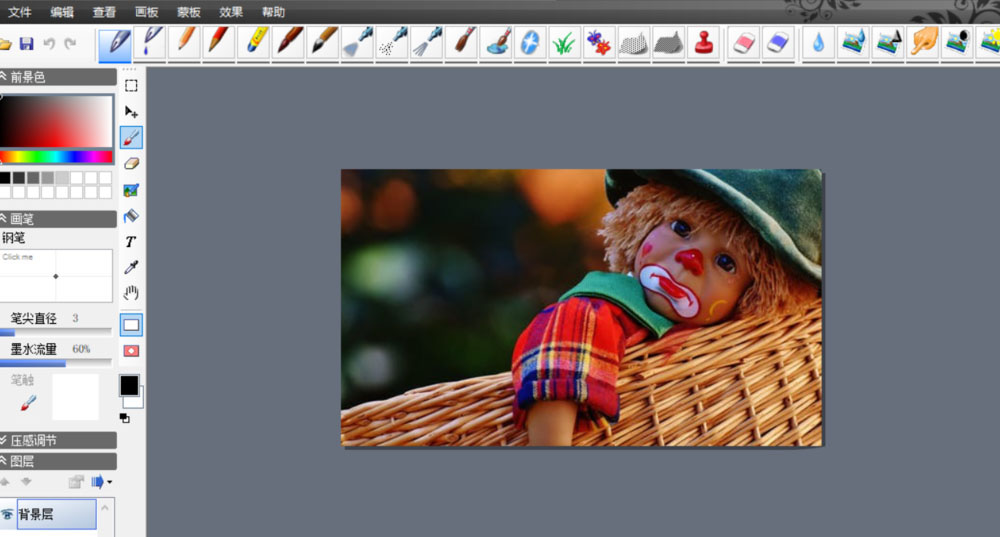
Task: Select the picture burn dark circle tool
Action: tap(957, 43)
